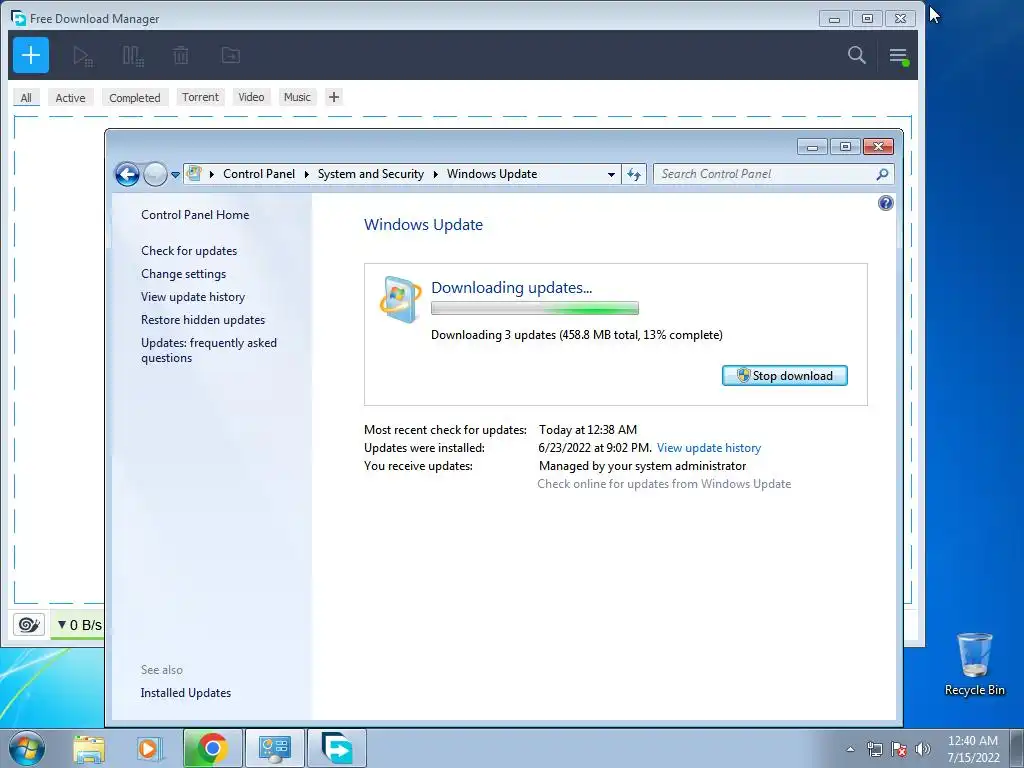Open Installed Updates link
Viewport: 1024px width, 768px height.
185,693
